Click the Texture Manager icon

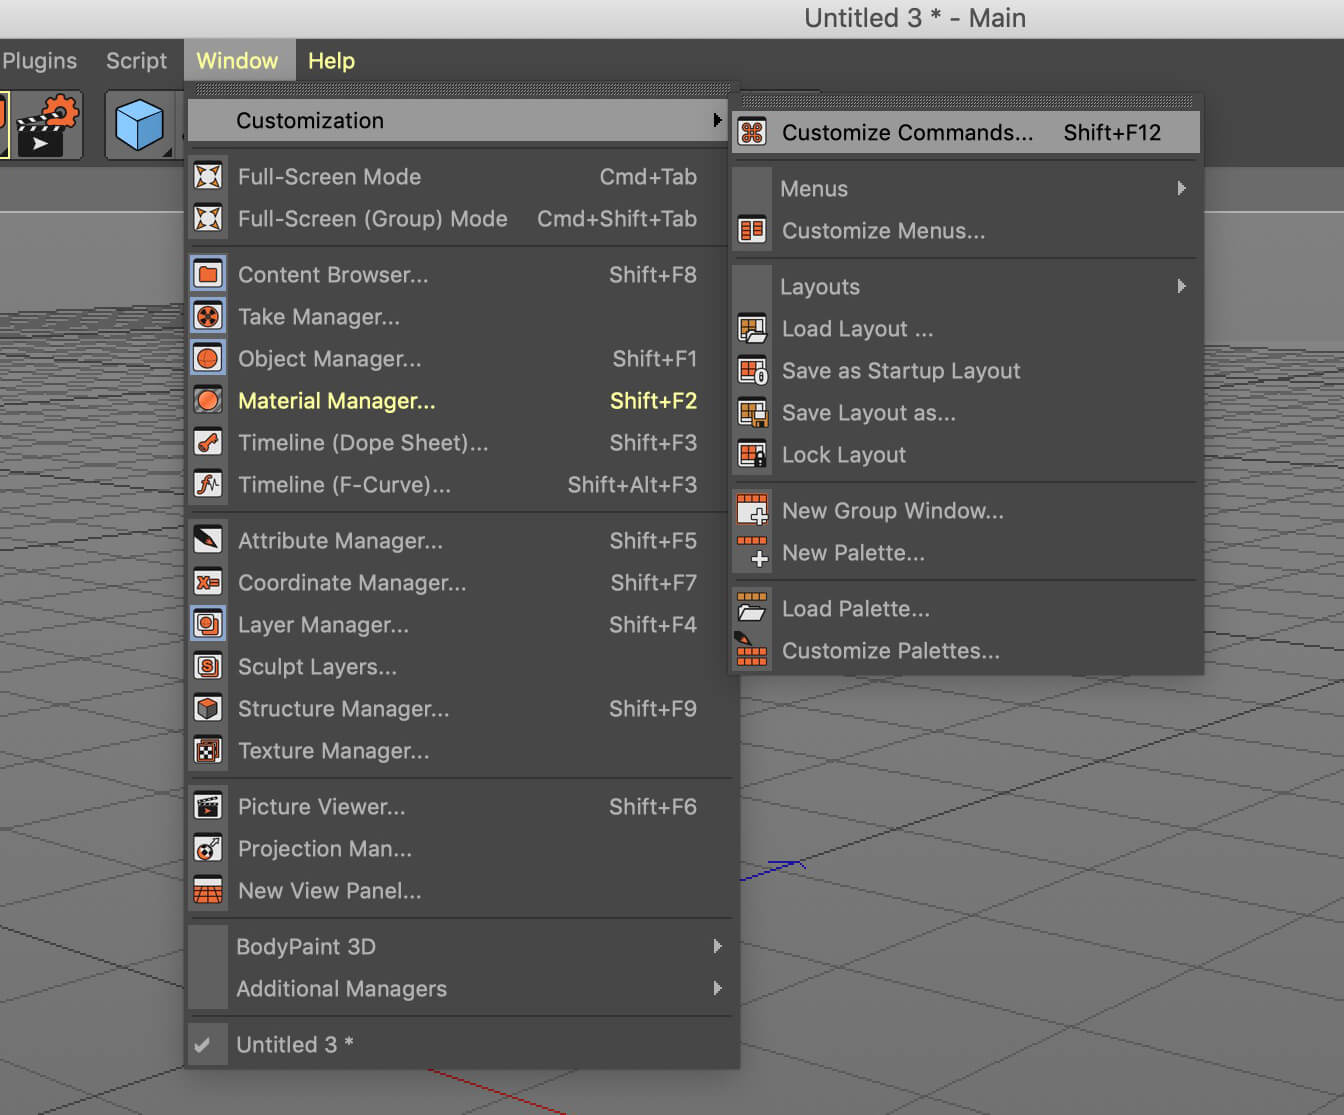point(208,751)
